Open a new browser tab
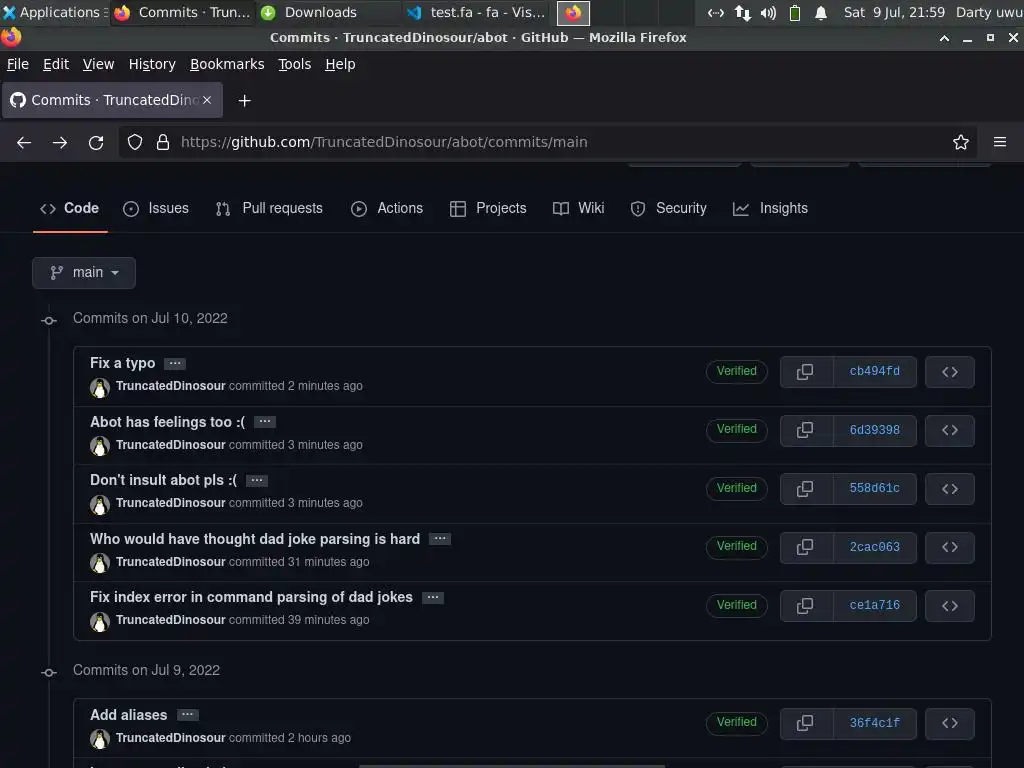The width and height of the screenshot is (1024, 768). (244, 101)
